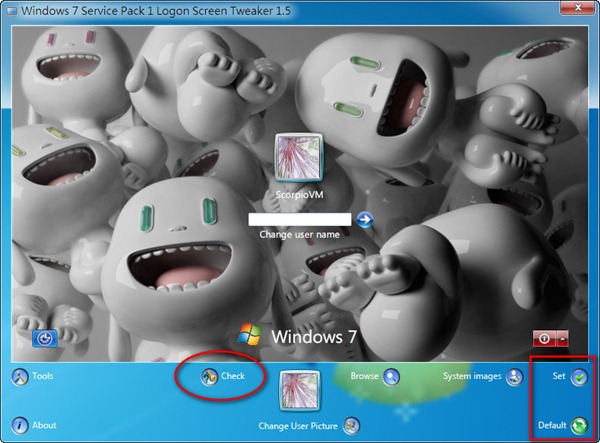Click the Default text label

(551, 425)
